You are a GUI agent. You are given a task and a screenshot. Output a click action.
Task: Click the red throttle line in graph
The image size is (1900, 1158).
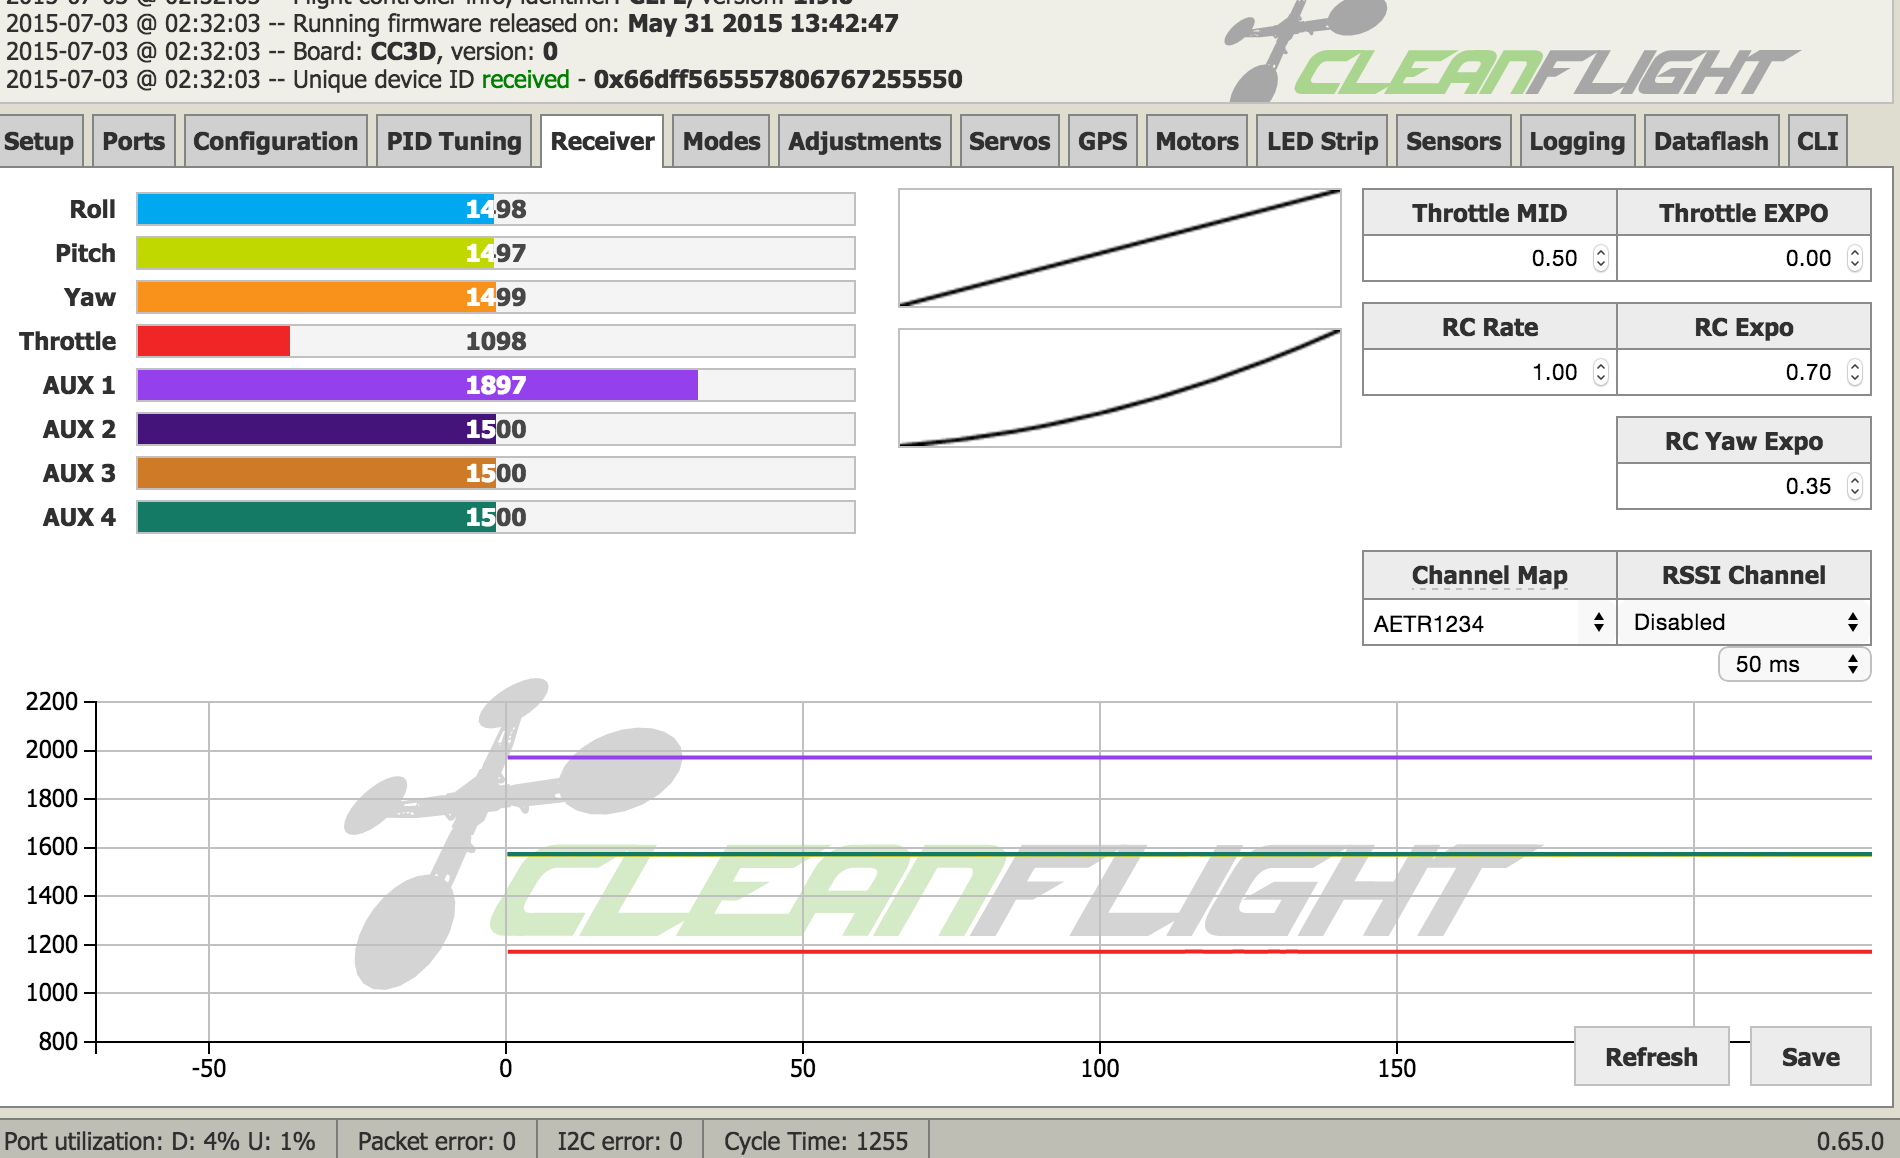point(1189,951)
